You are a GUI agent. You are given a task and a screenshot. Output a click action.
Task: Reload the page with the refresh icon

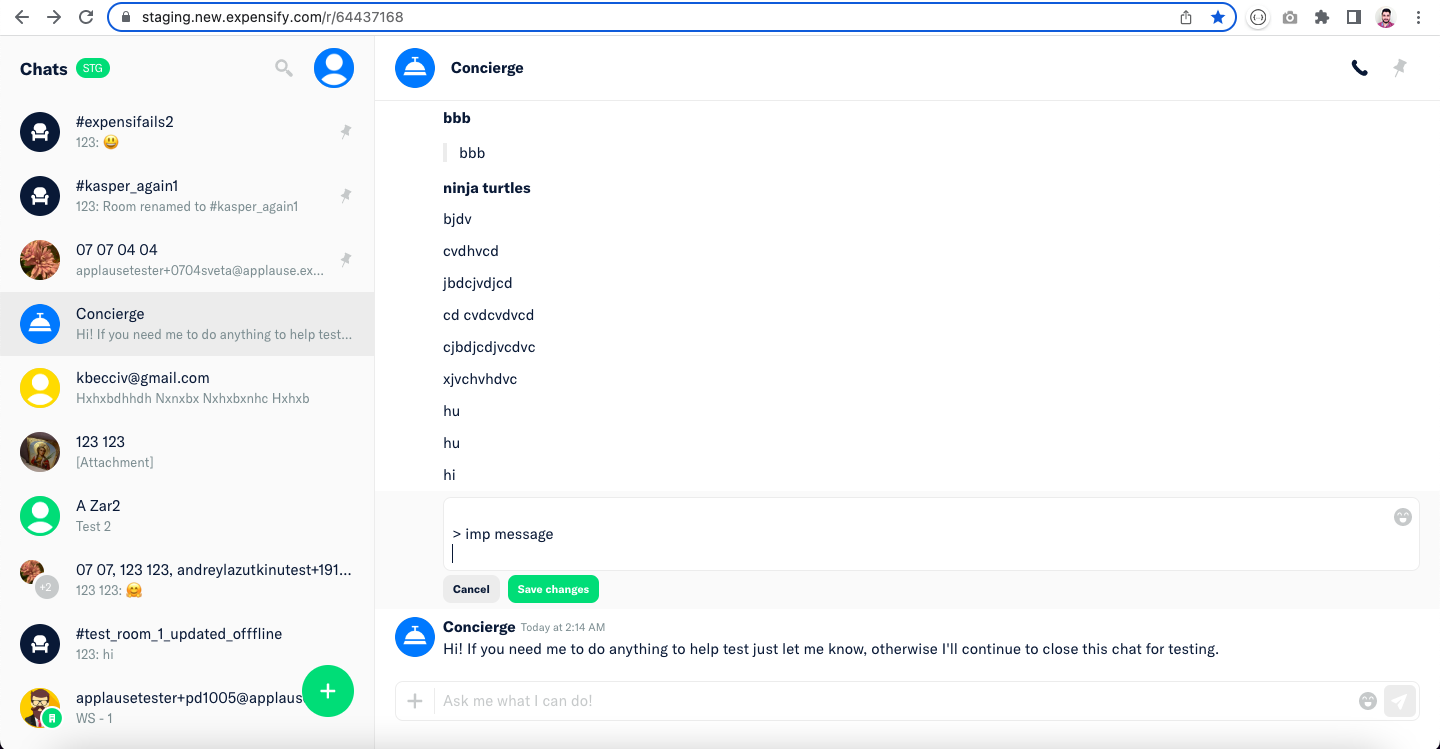86,17
